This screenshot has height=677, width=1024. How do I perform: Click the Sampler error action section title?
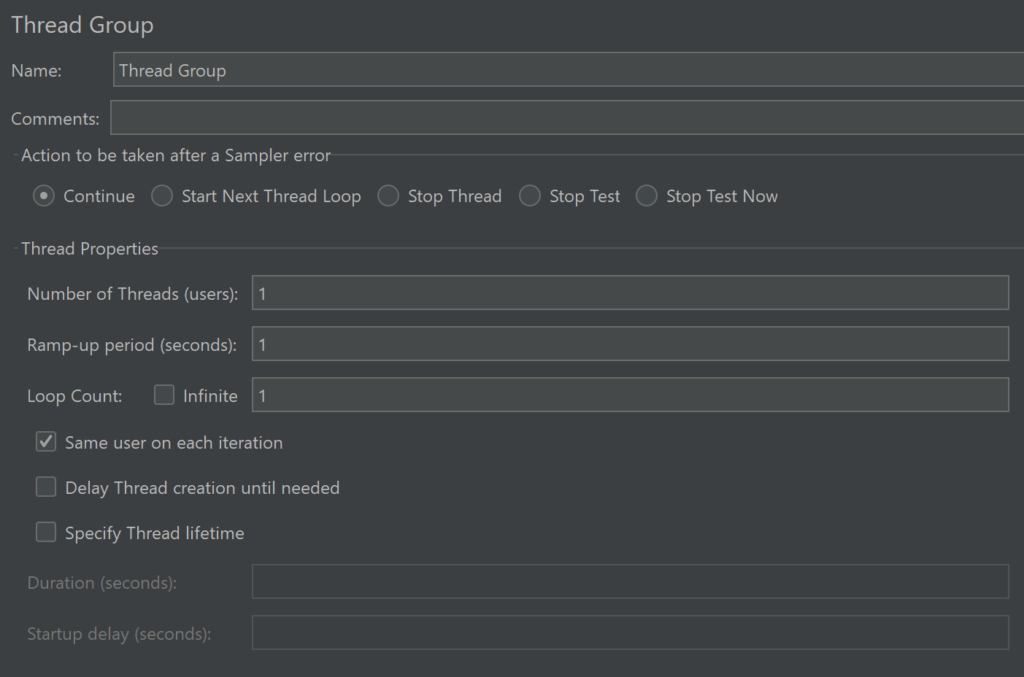pyautogui.click(x=176, y=155)
